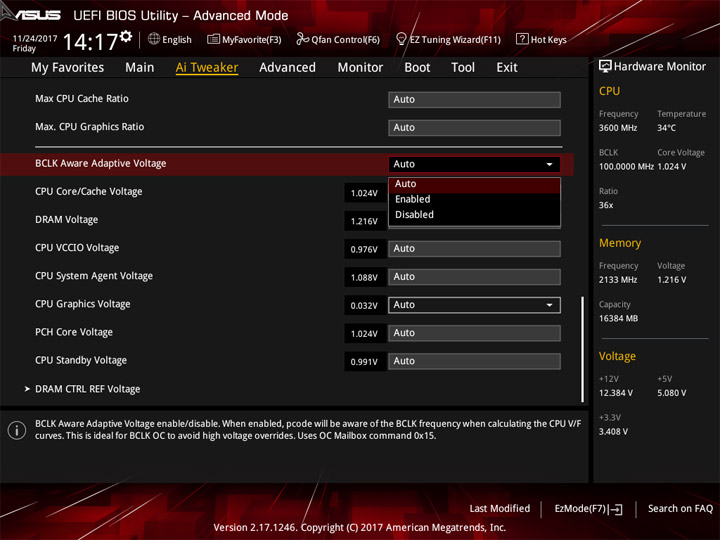Click the settings list scrollbar
The image size is (720, 540).
point(583,349)
